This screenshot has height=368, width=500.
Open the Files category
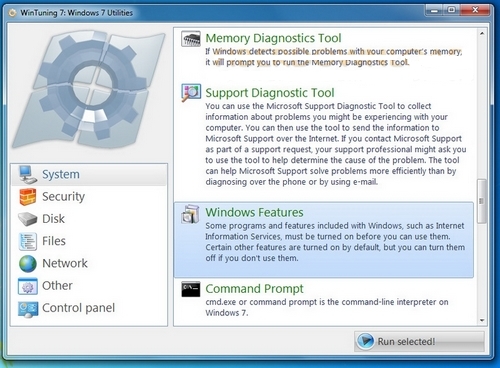[89, 241]
